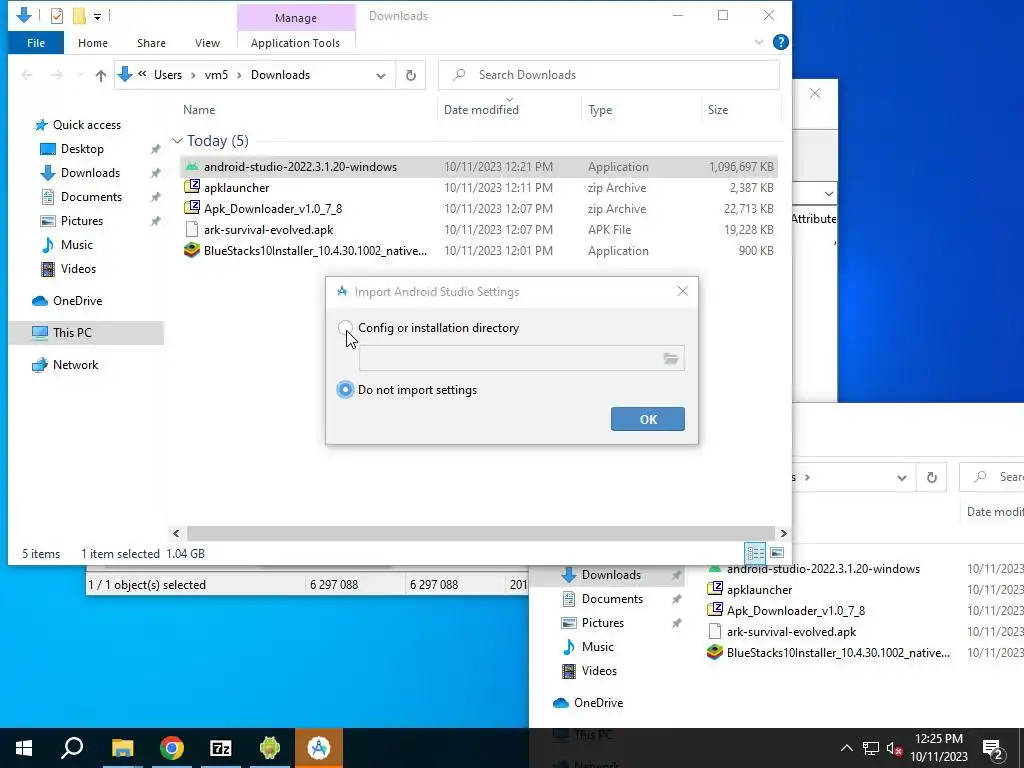Select the apklauncher zip archive icon

click(x=191, y=187)
